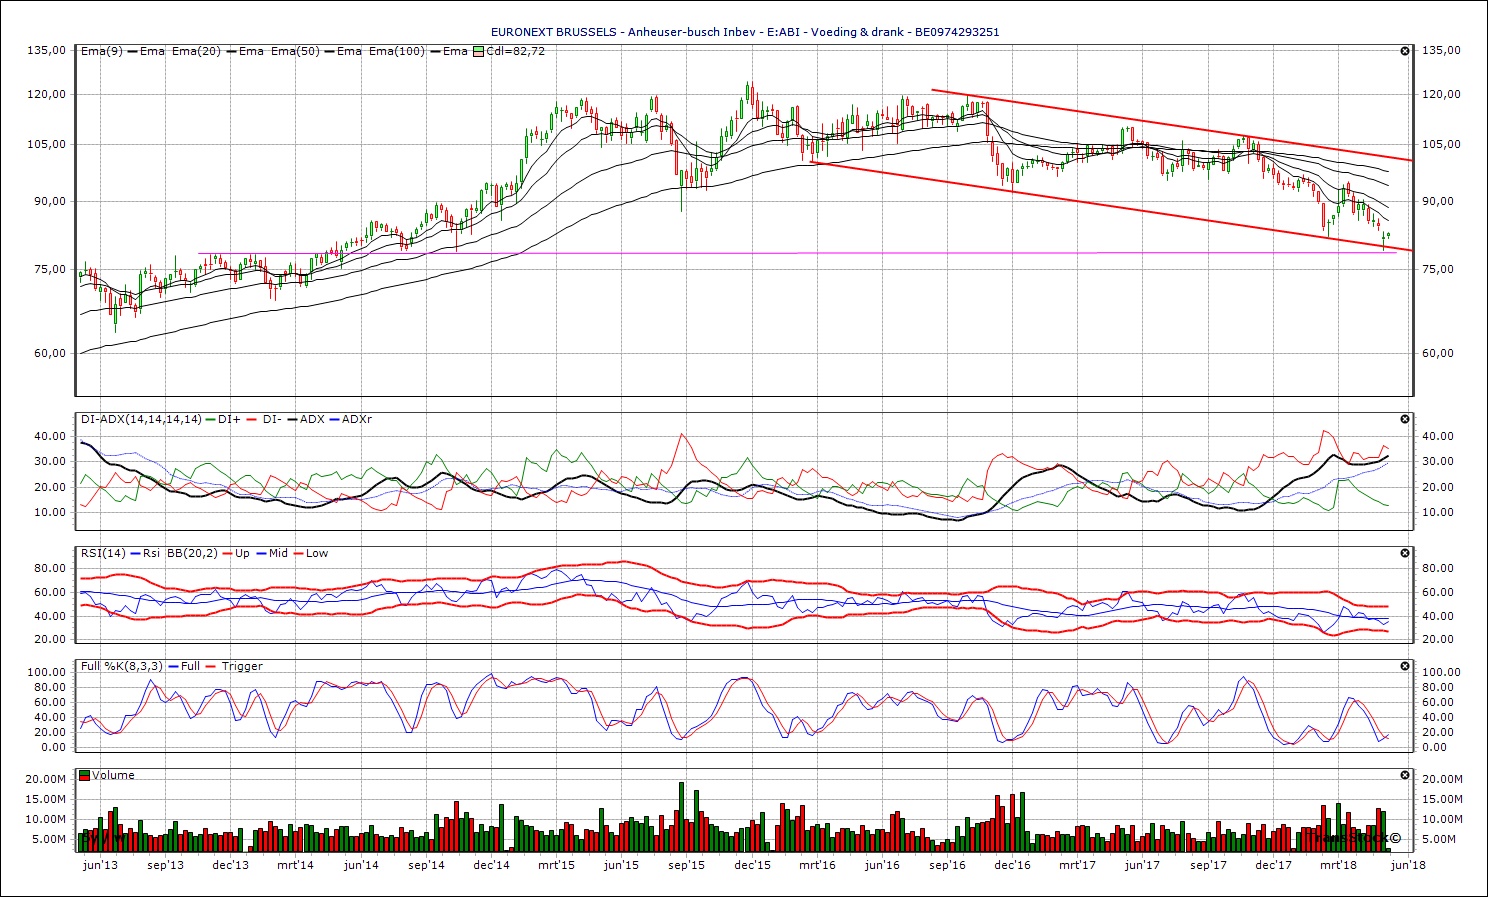This screenshot has height=897, width=1488.
Task: Select the red DI- legend entry
Action: pos(264,419)
